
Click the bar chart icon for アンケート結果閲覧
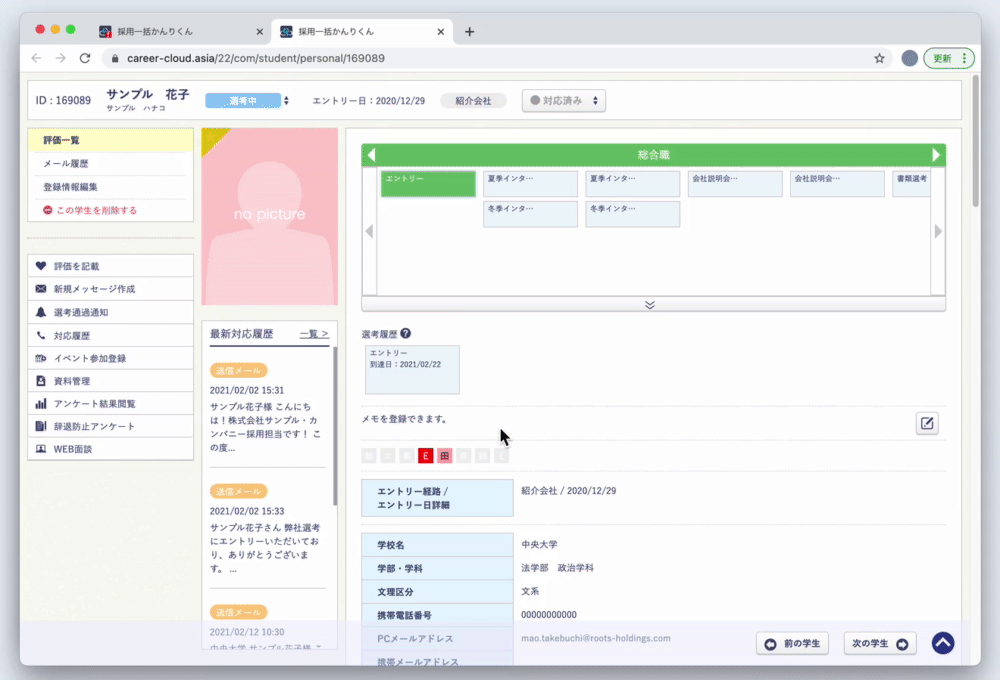click(x=41, y=404)
